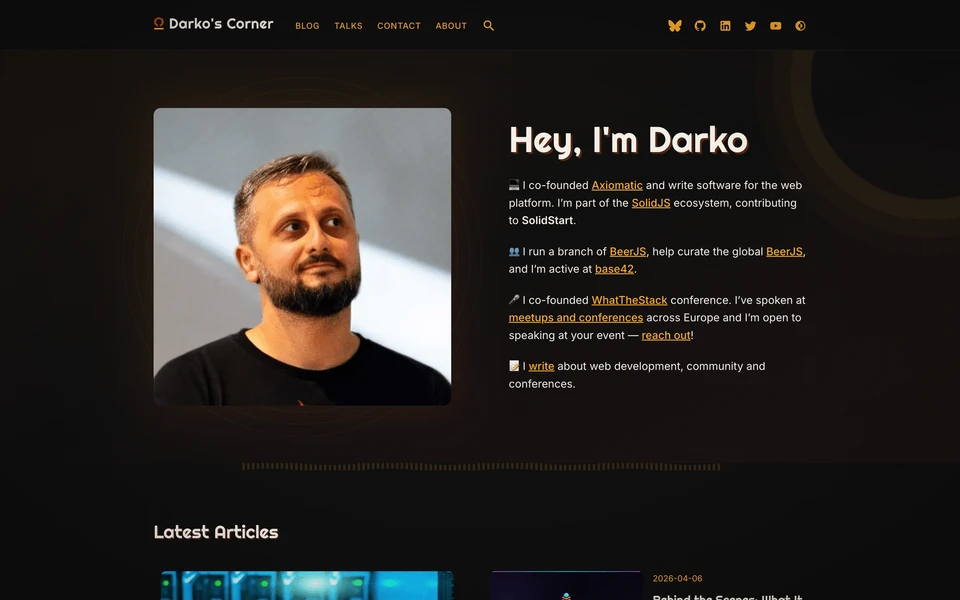Open the WhatTheStack conference link
Screen dimensions: 960x600
(x=629, y=300)
